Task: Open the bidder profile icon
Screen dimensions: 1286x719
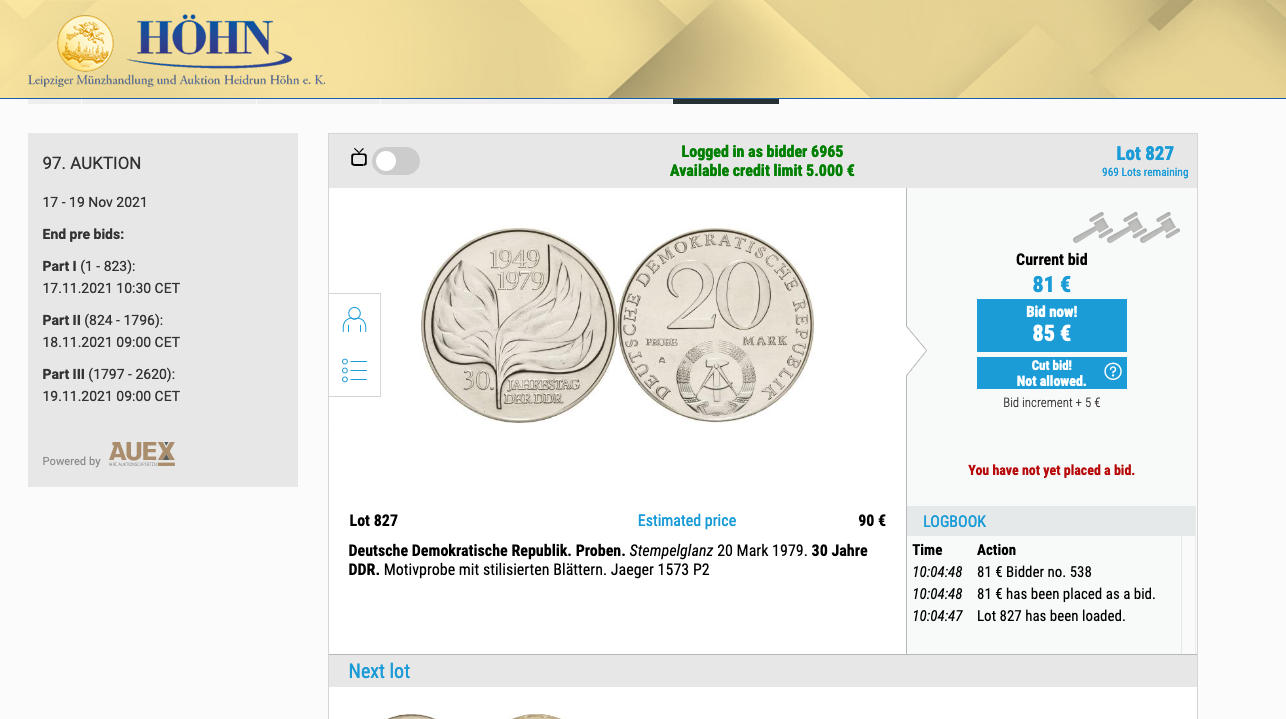Action: pos(354,320)
